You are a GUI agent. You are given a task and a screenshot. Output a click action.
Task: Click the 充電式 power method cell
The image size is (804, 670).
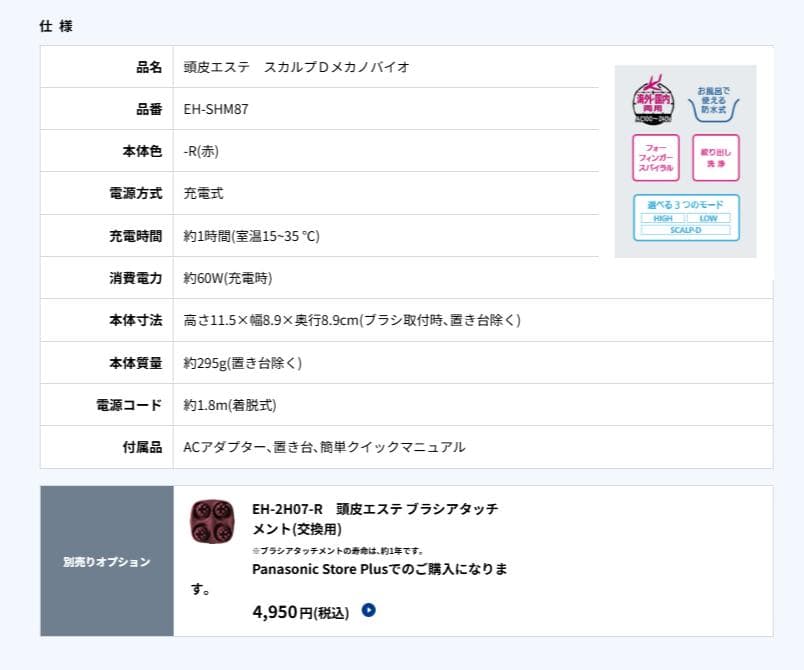203,193
